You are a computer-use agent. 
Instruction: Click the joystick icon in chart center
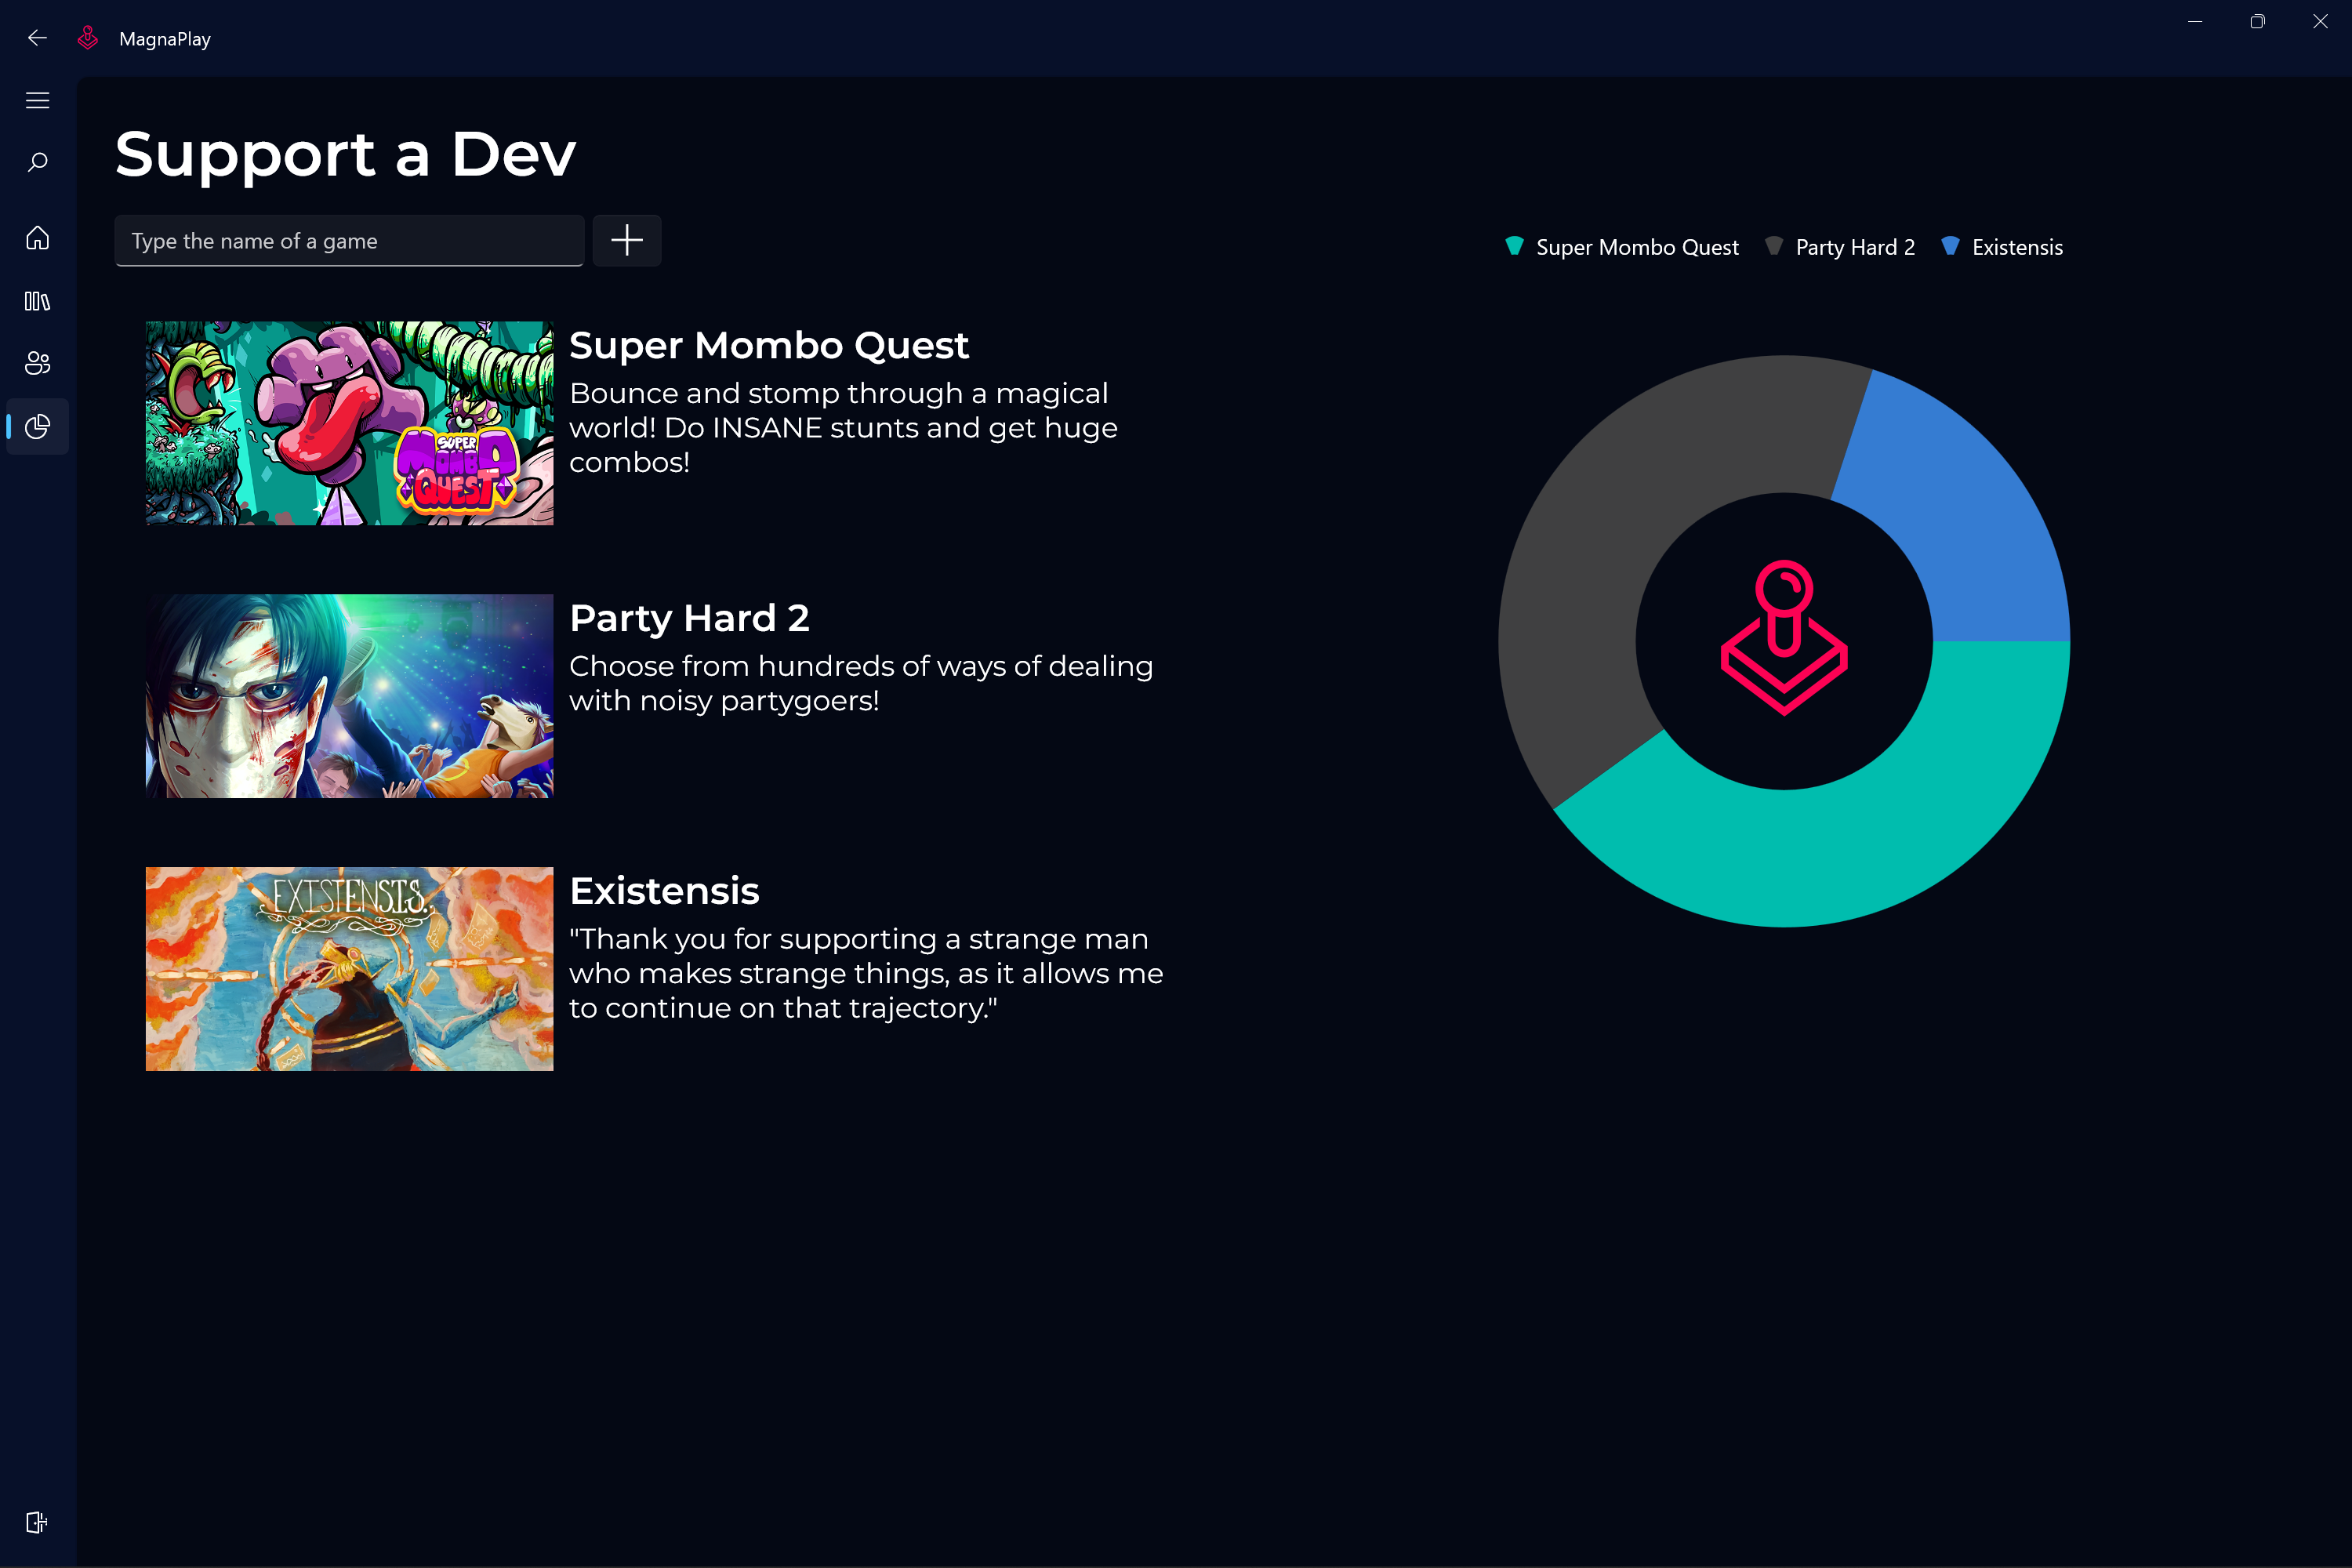pyautogui.click(x=1784, y=638)
